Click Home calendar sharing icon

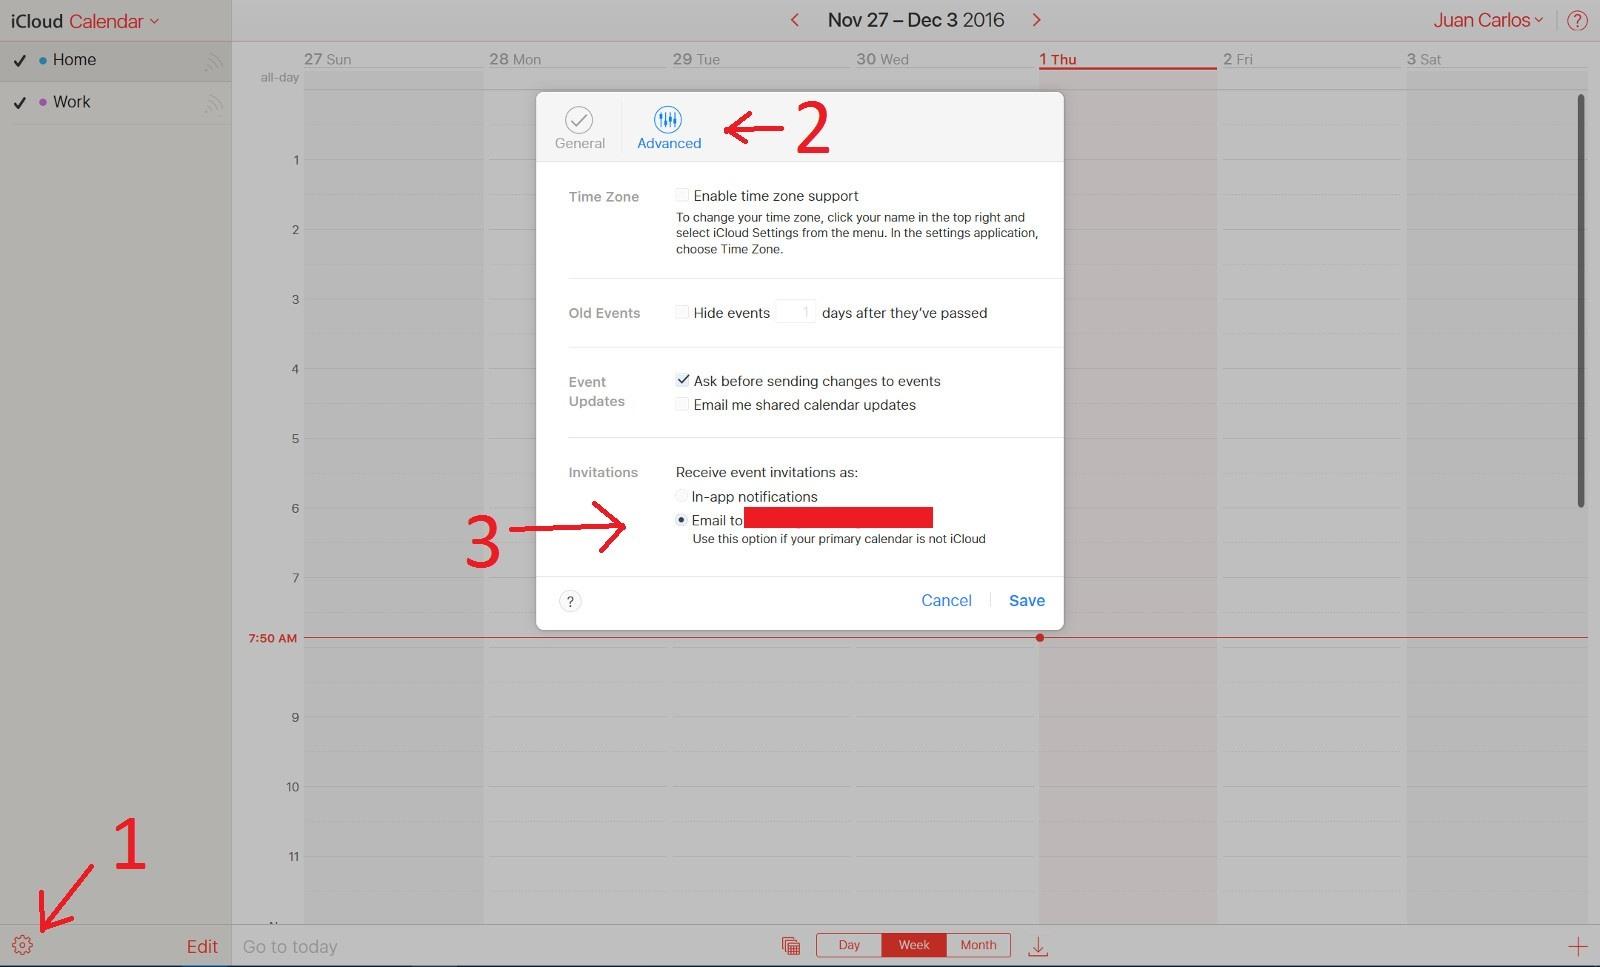click(213, 62)
